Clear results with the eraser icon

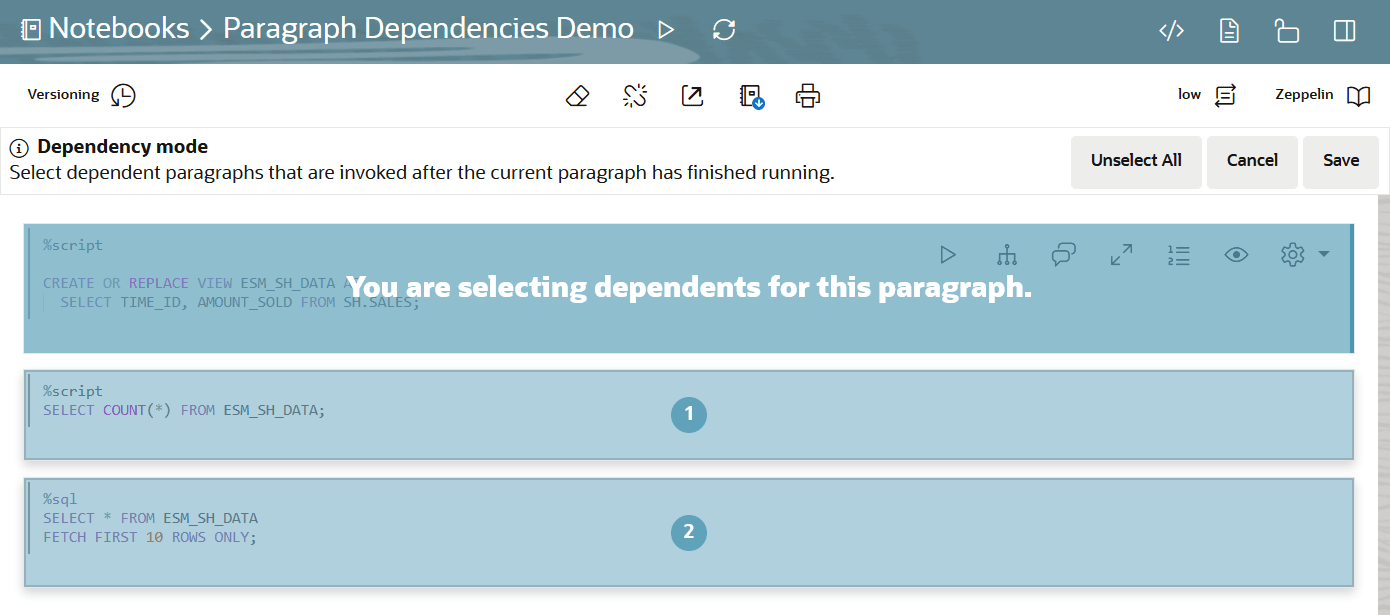click(x=577, y=96)
